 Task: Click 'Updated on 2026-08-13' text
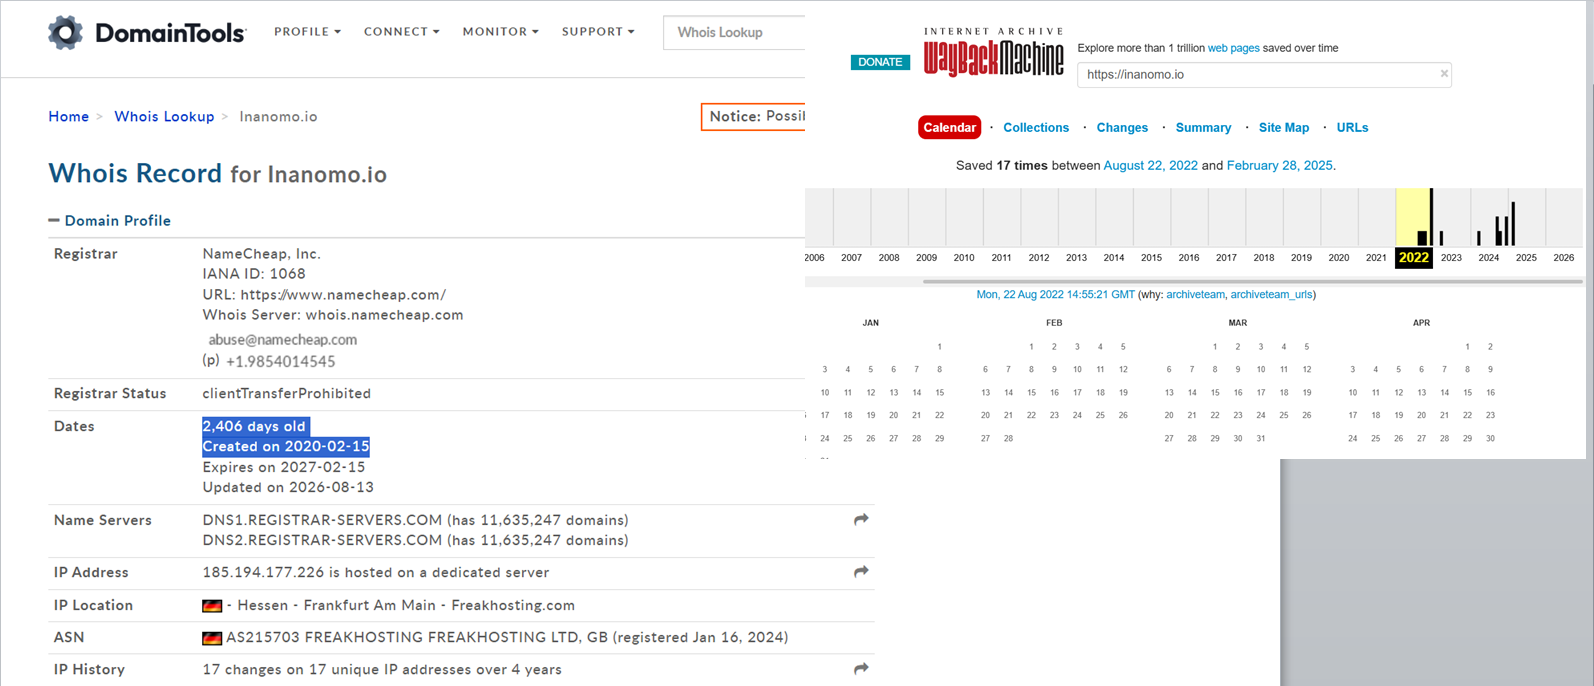pos(288,488)
